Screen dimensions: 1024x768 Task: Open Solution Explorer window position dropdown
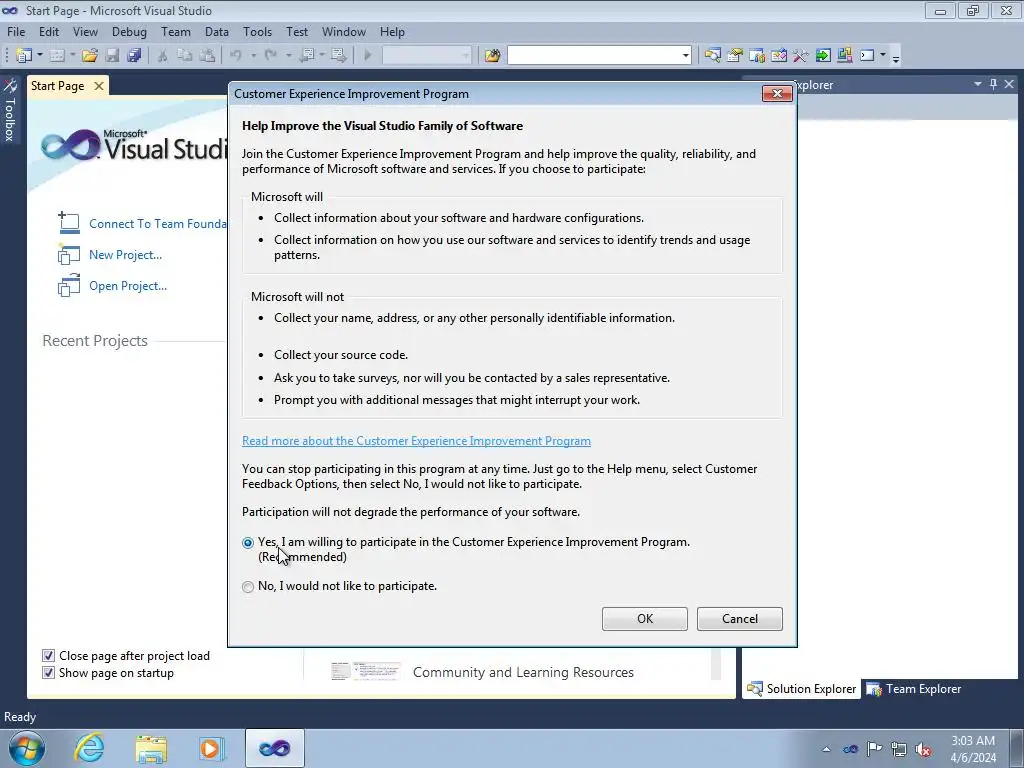tap(978, 84)
